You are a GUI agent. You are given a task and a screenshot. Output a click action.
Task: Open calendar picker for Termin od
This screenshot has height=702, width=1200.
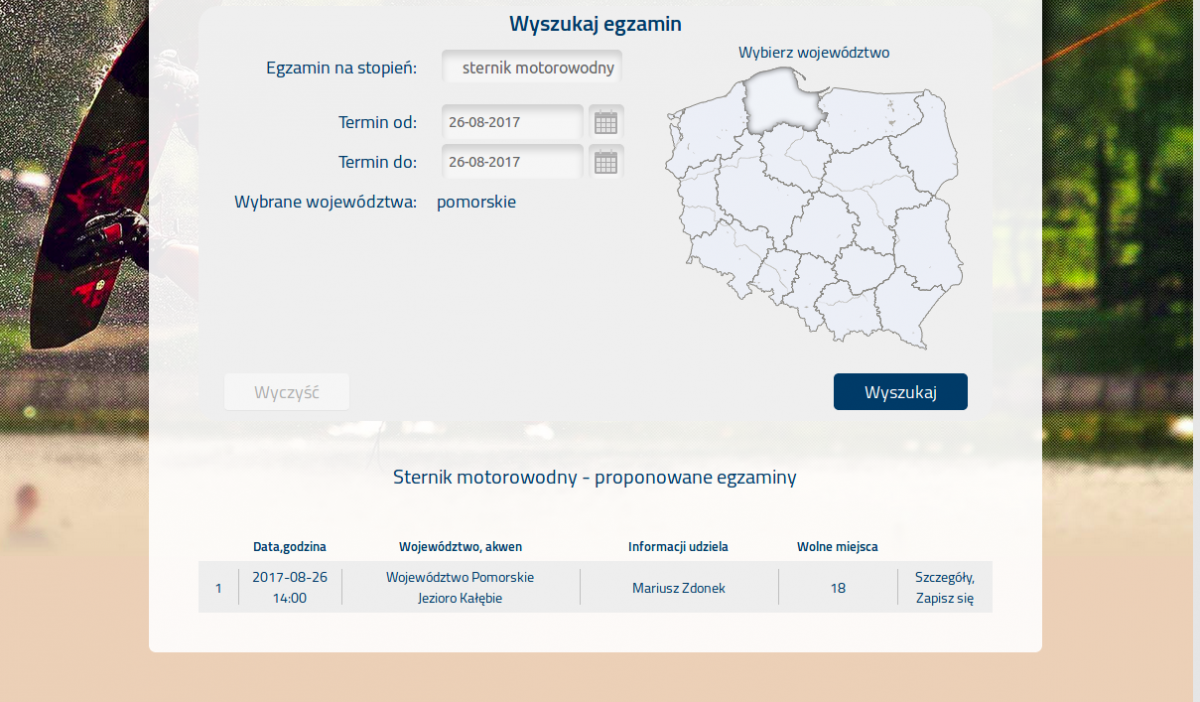pyautogui.click(x=606, y=123)
